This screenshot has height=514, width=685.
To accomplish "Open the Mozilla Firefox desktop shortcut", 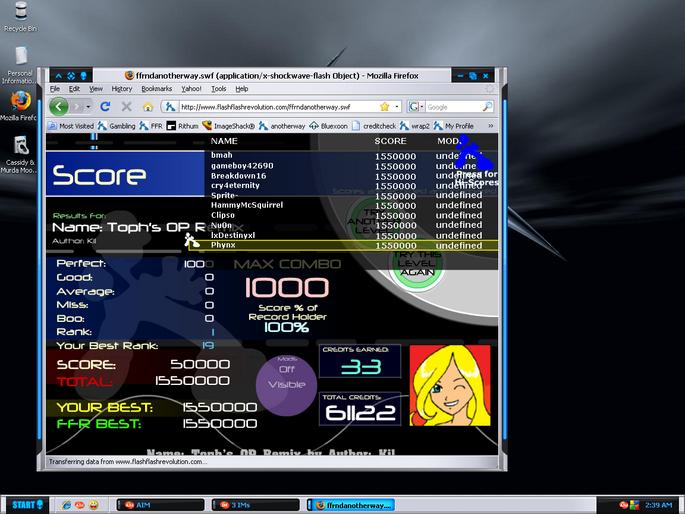I will pyautogui.click(x=19, y=106).
